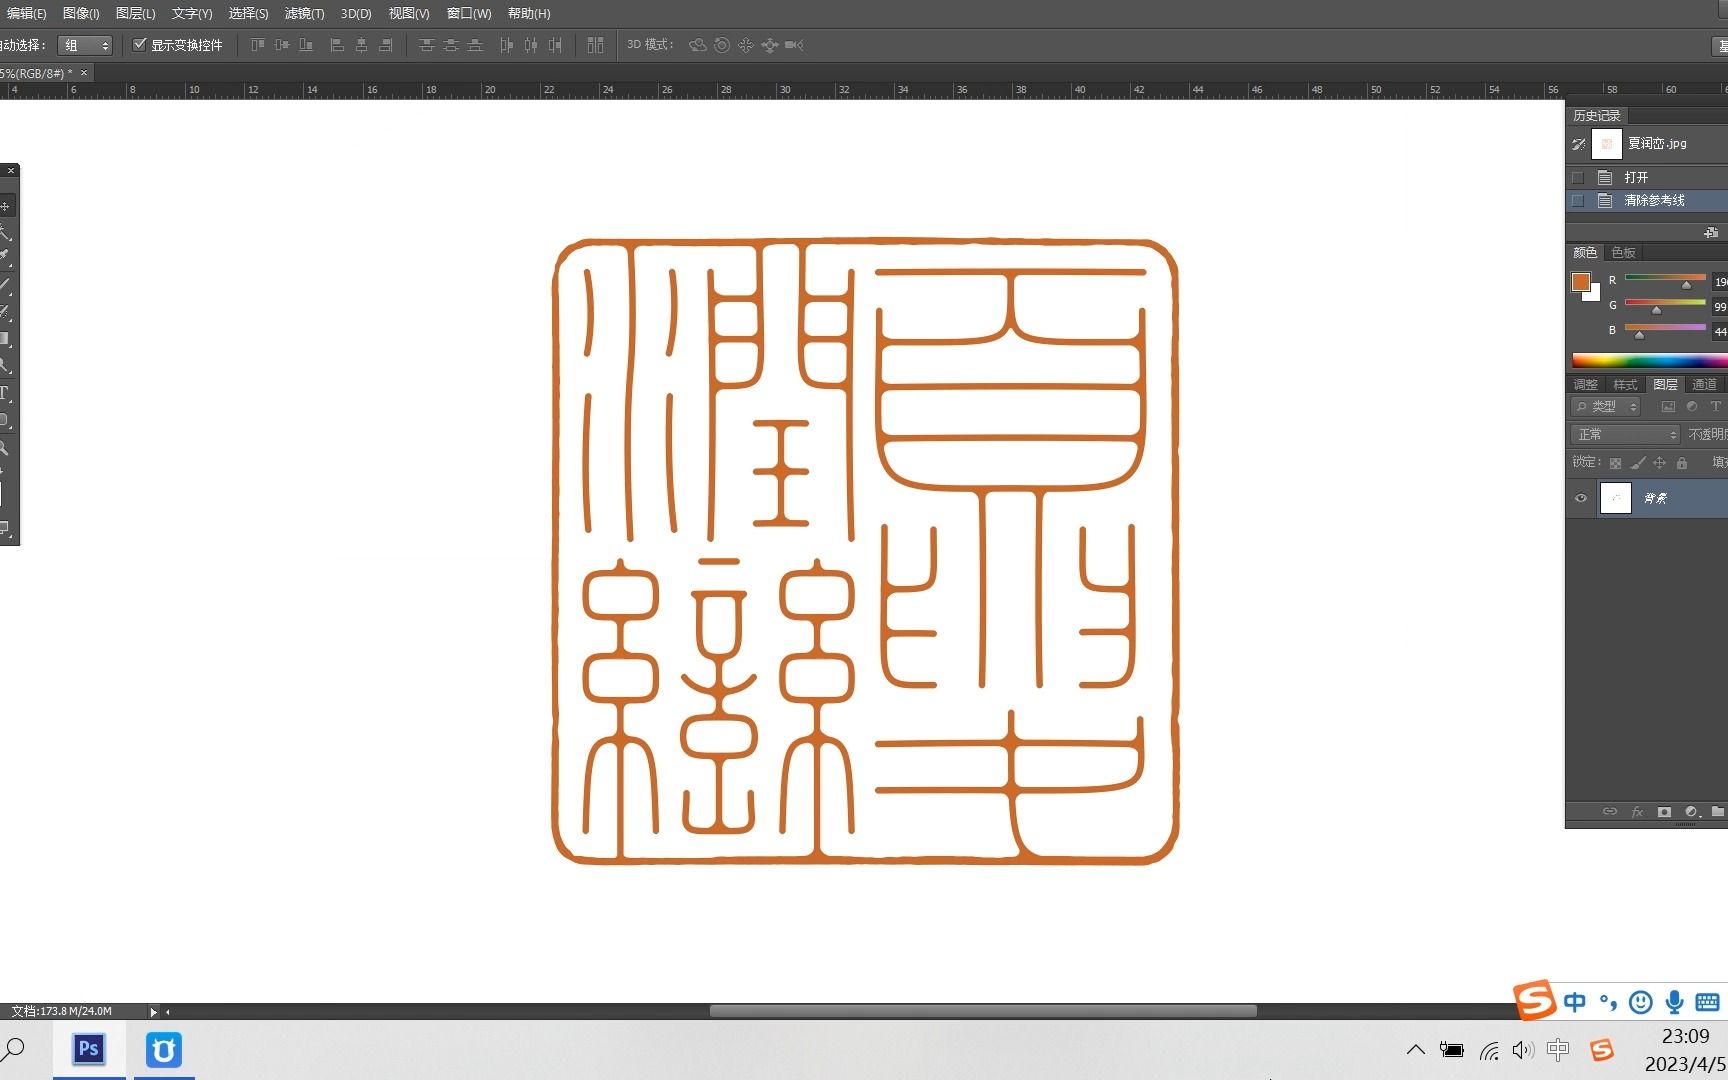
Task: Click the Sogou voice input microphone
Action: pyautogui.click(x=1674, y=1002)
